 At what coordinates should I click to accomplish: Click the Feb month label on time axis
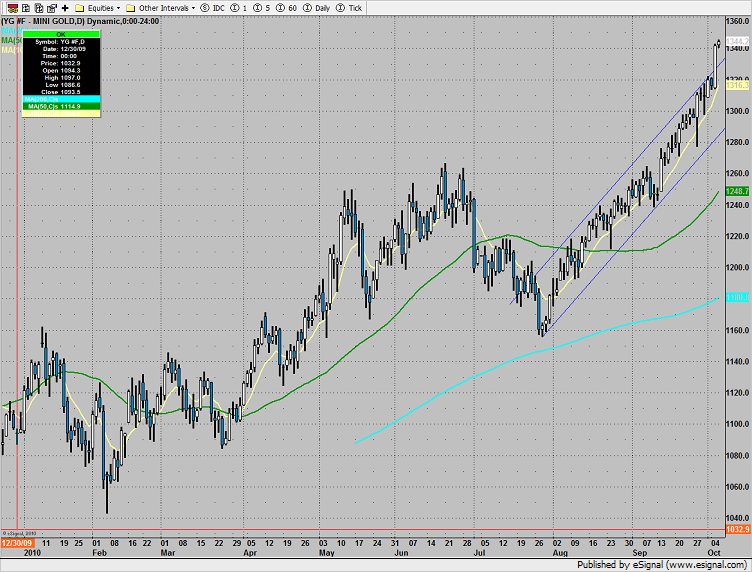click(x=99, y=553)
